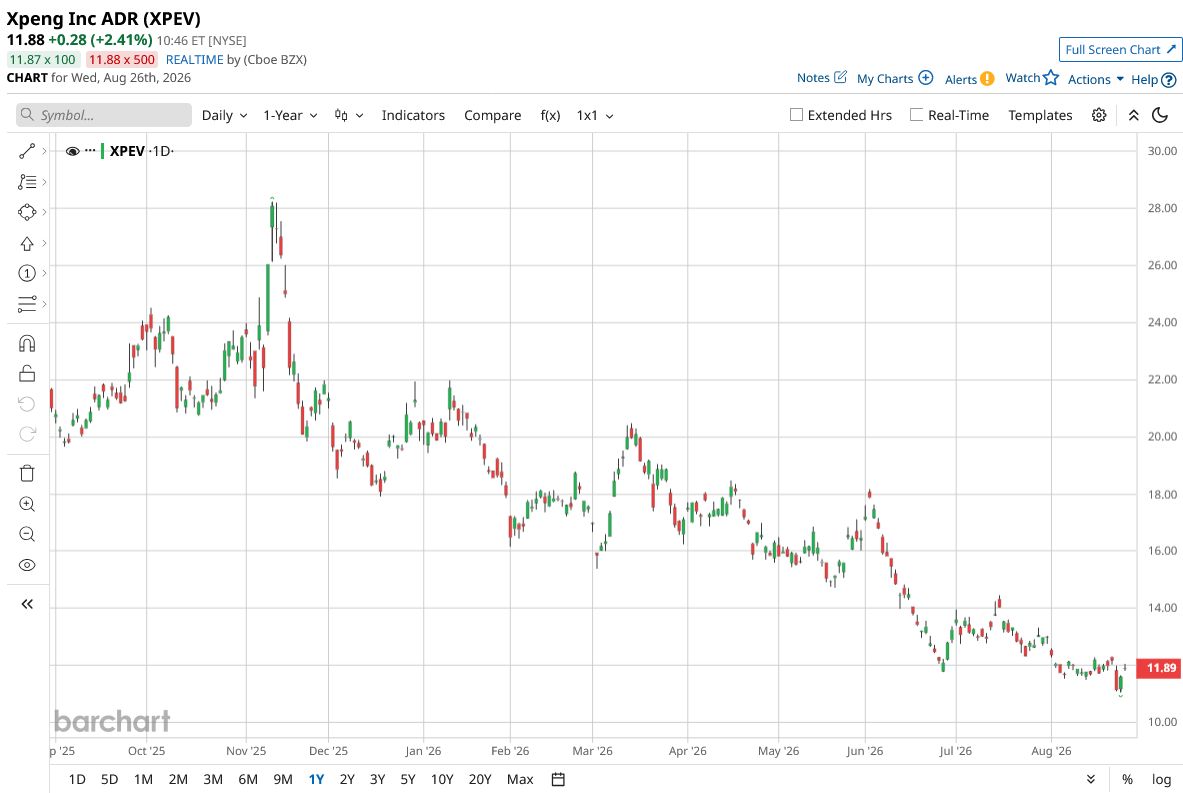Expand trend line tool submenu arrow
The image size is (1183, 793).
(x=45, y=151)
